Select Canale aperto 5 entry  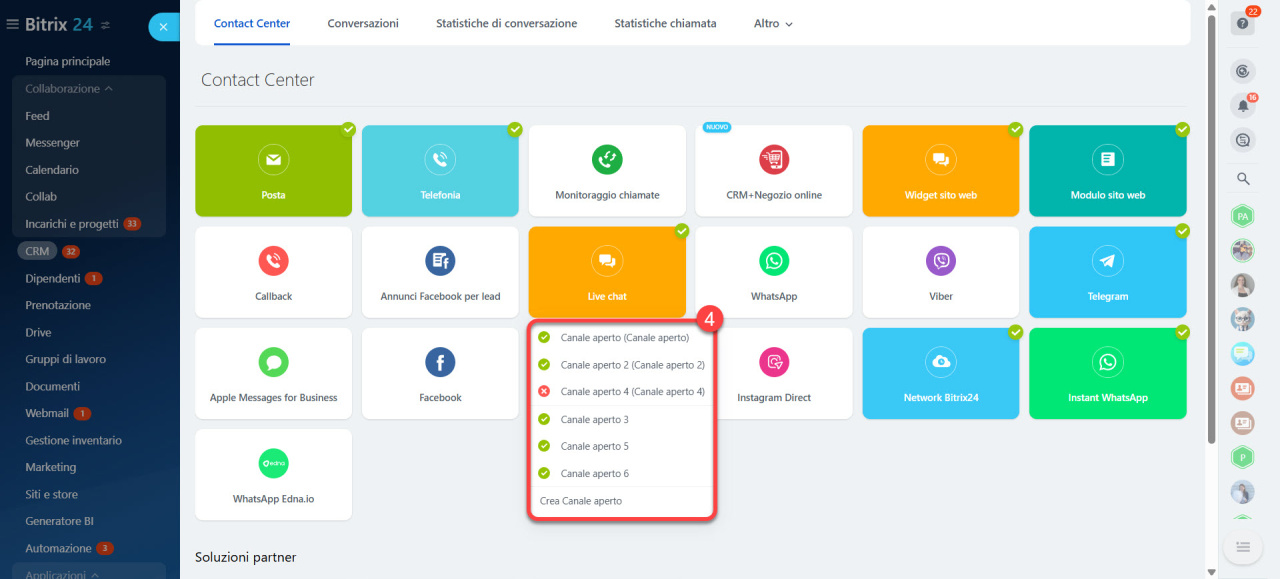click(622, 446)
